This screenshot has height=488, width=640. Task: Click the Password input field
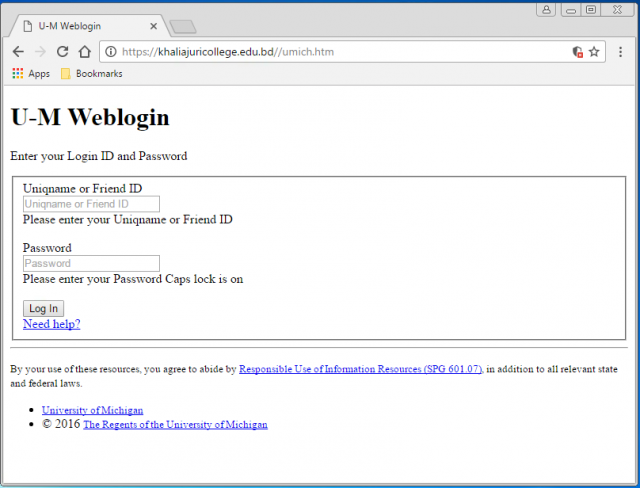[x=91, y=263]
